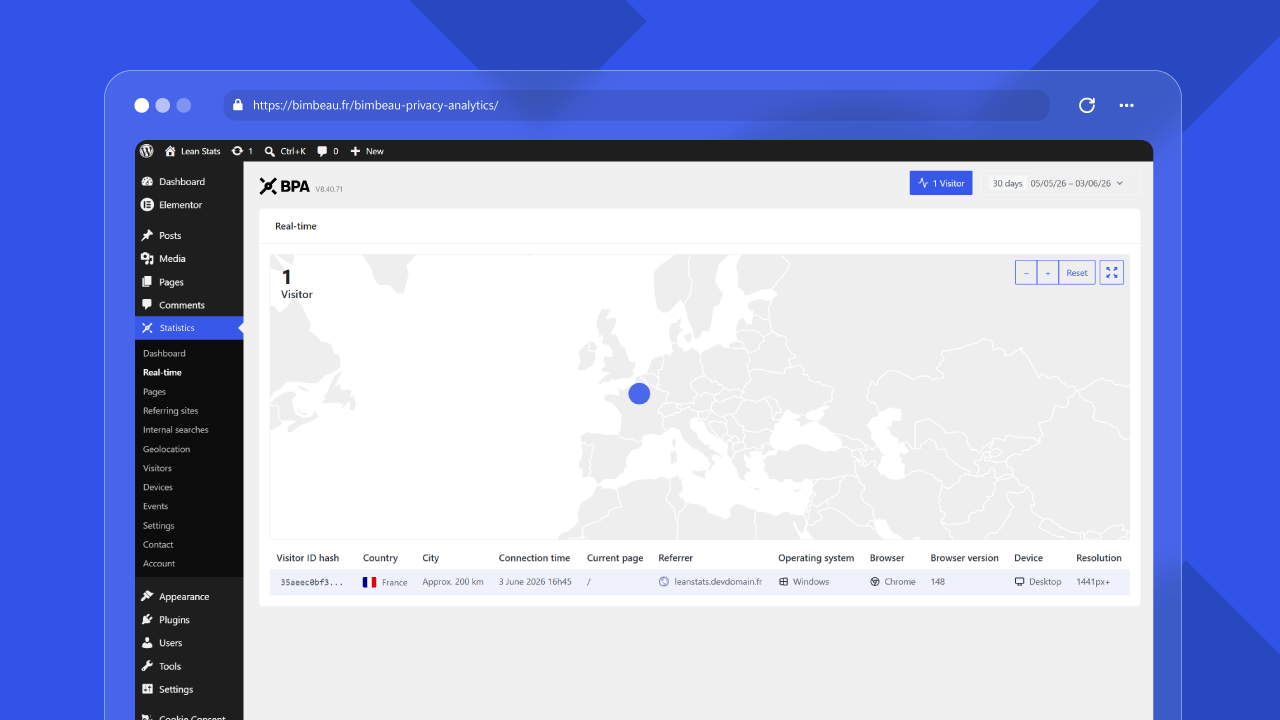Click the Operating system column header

tap(816, 558)
